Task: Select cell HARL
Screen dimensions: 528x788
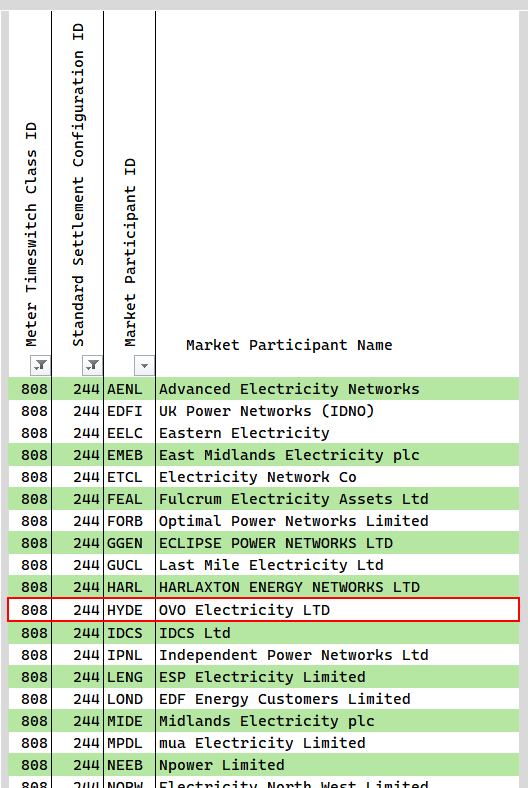Action: [129, 587]
